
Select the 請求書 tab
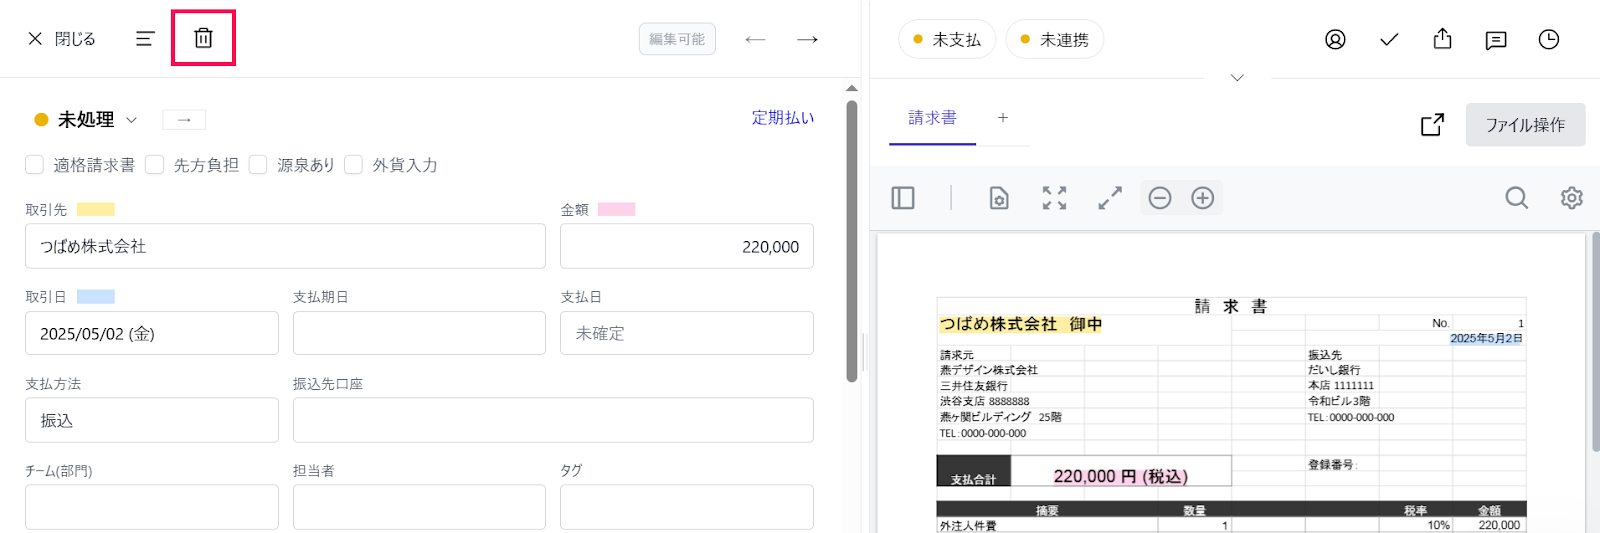tap(932, 118)
